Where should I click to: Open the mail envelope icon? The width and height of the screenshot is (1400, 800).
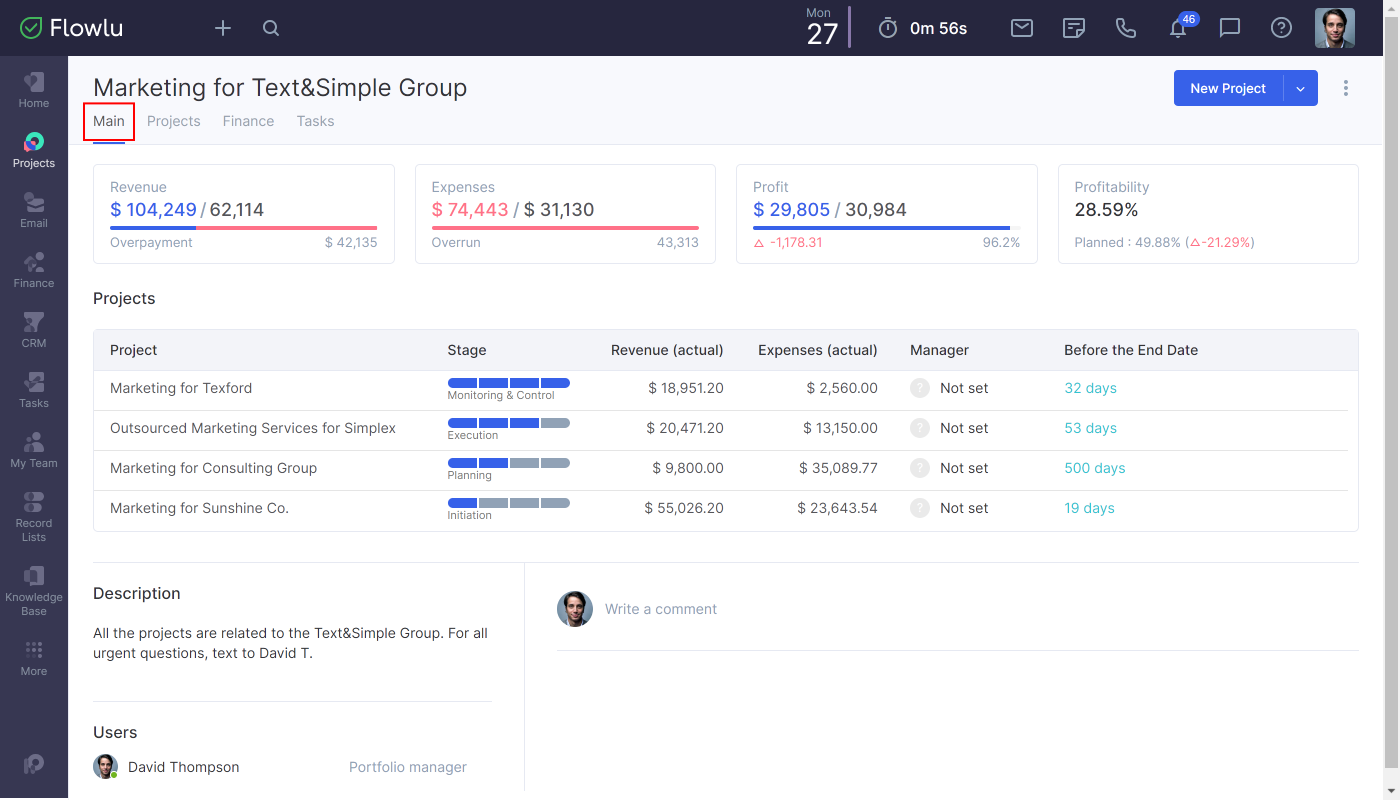(1022, 28)
